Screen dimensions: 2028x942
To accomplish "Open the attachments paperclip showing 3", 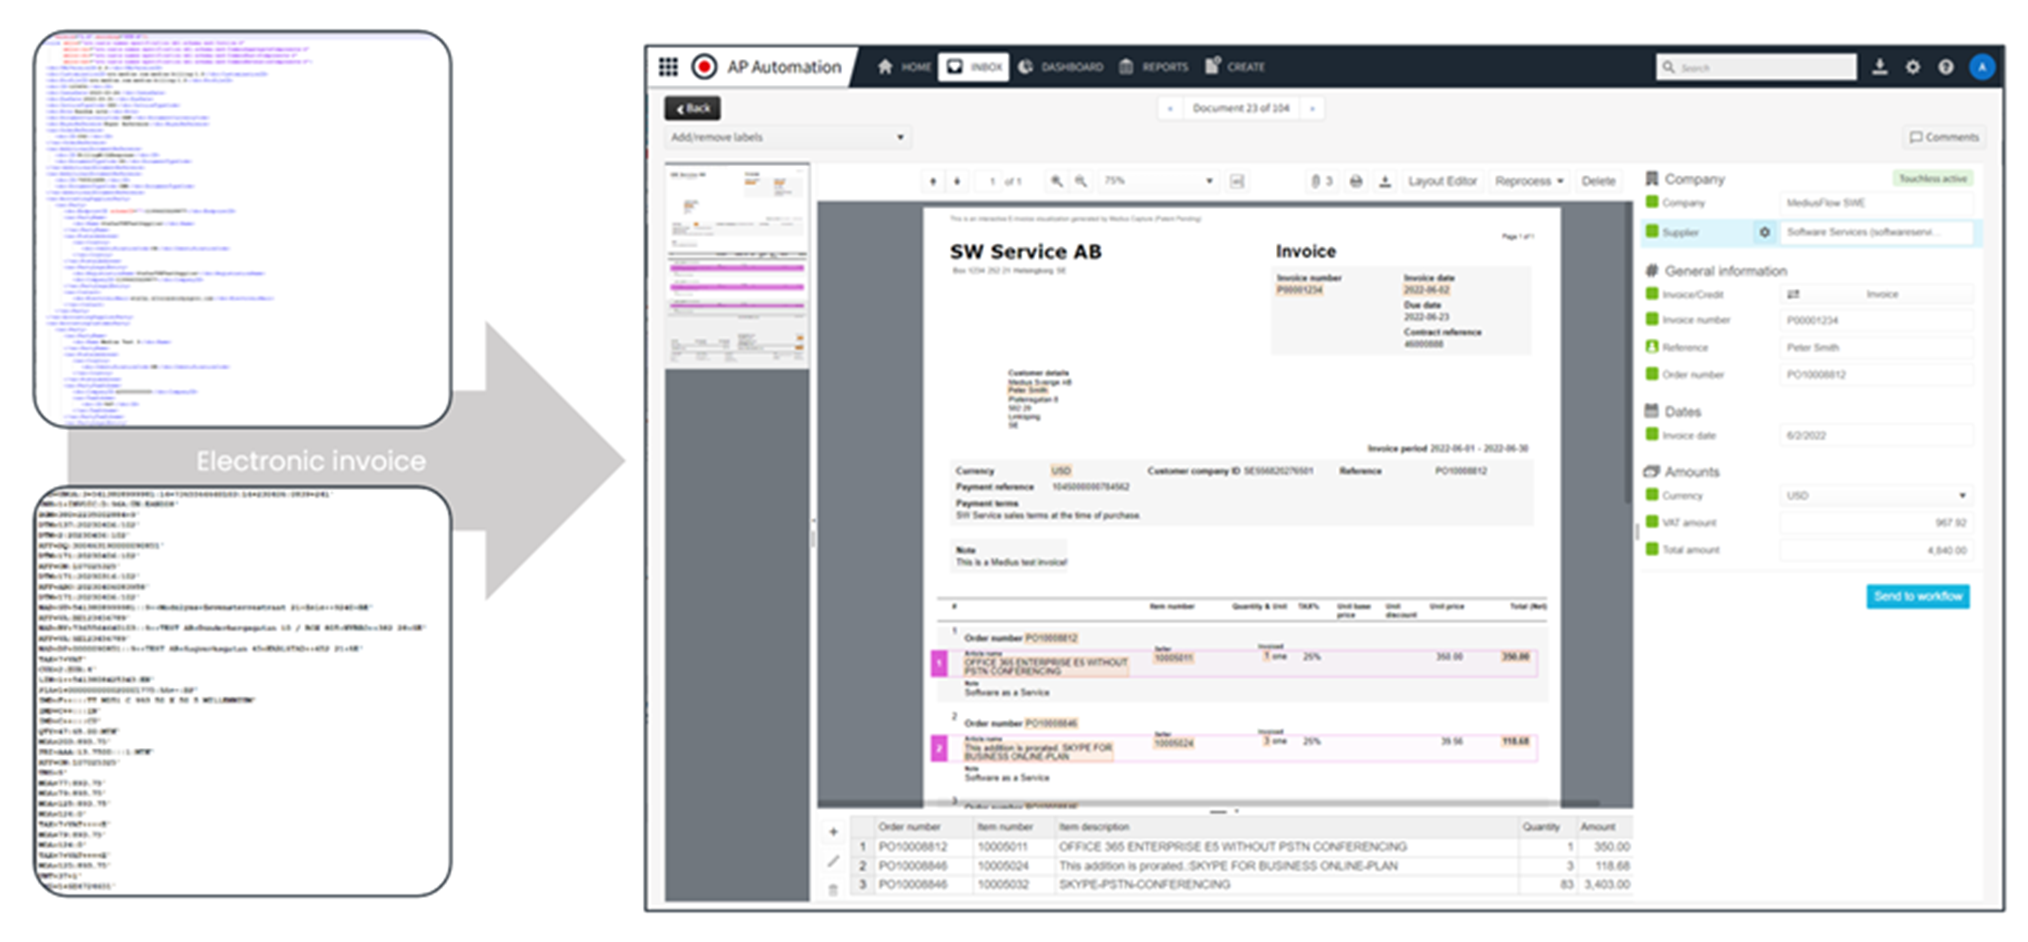I will point(1321,181).
